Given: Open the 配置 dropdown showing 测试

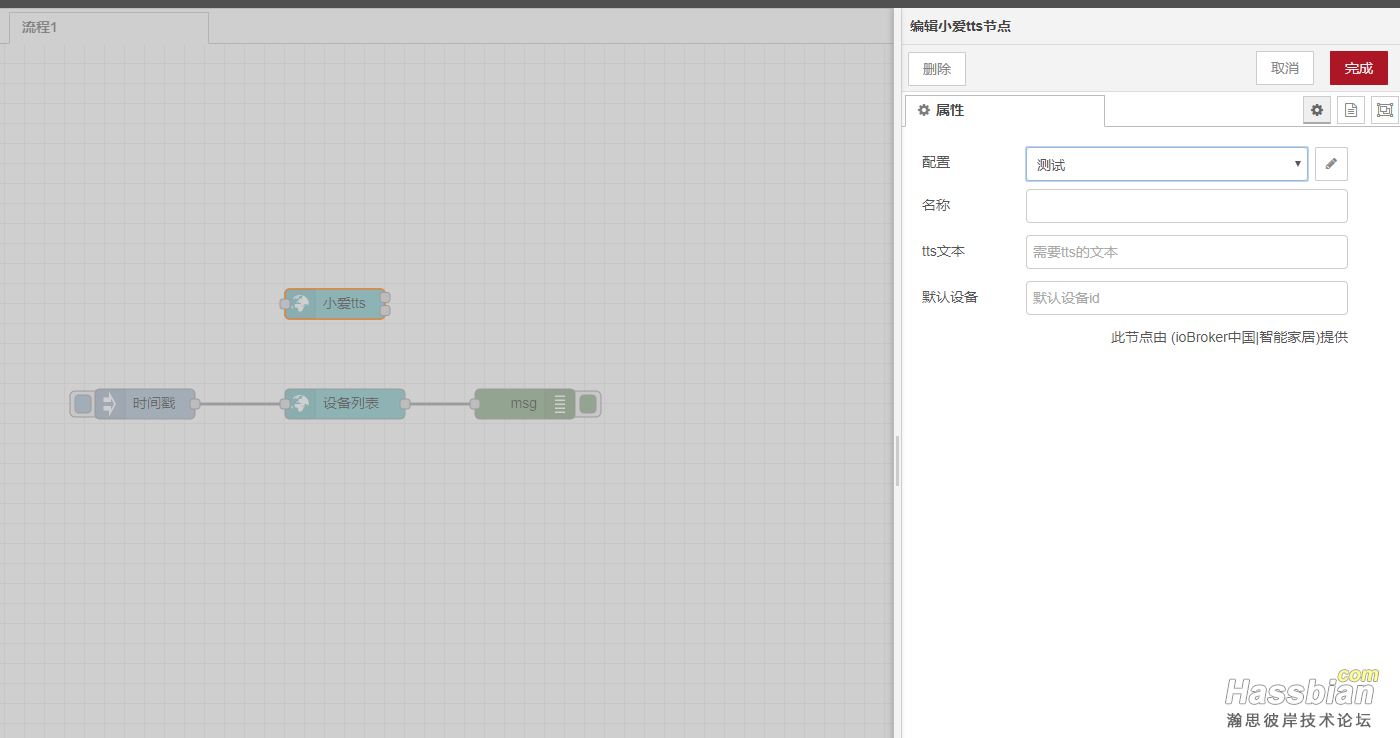Looking at the screenshot, I should pyautogui.click(x=1167, y=164).
